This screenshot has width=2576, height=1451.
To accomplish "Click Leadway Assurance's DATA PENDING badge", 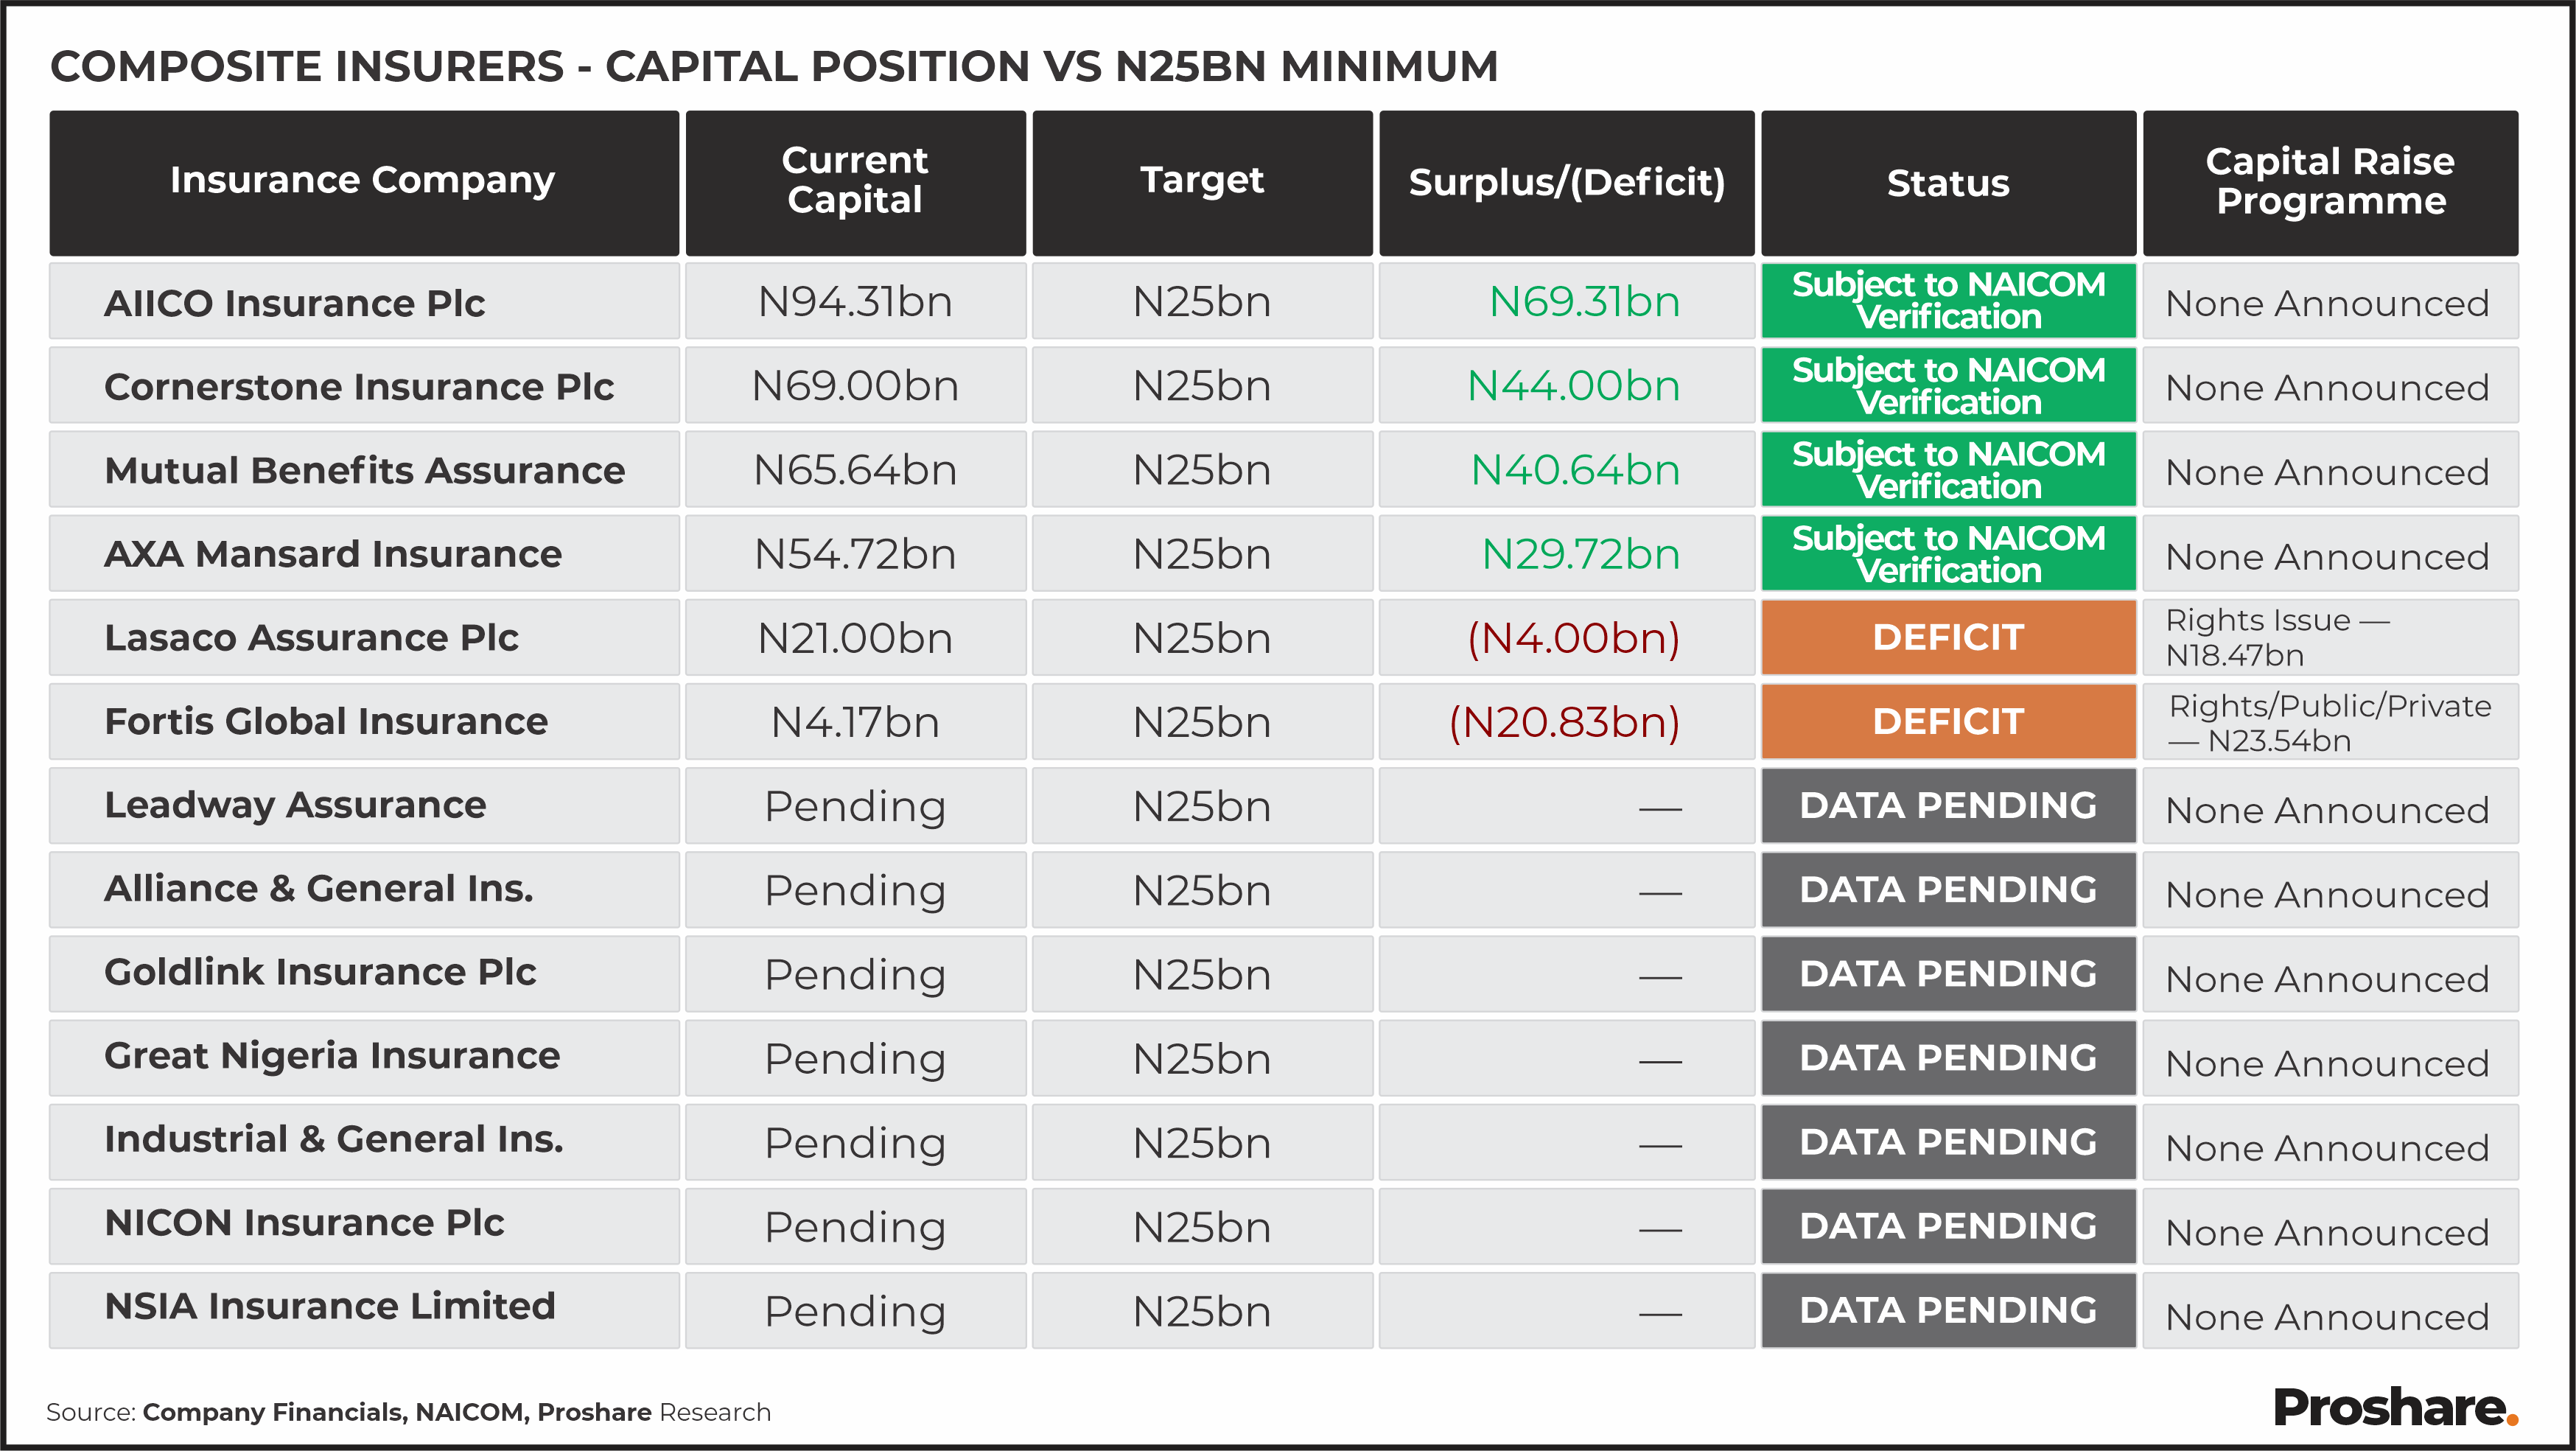I will coord(1947,806).
